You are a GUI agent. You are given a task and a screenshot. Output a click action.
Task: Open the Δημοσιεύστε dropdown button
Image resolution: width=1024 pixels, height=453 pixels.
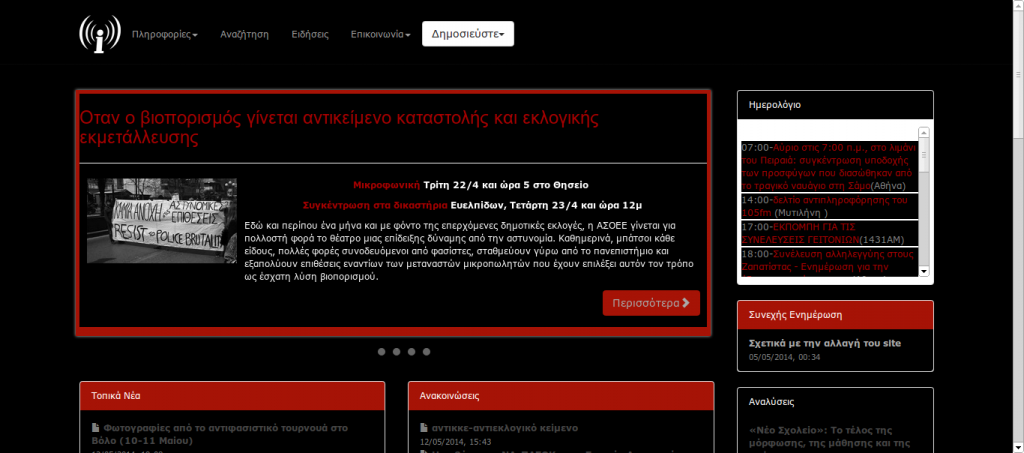(x=468, y=34)
